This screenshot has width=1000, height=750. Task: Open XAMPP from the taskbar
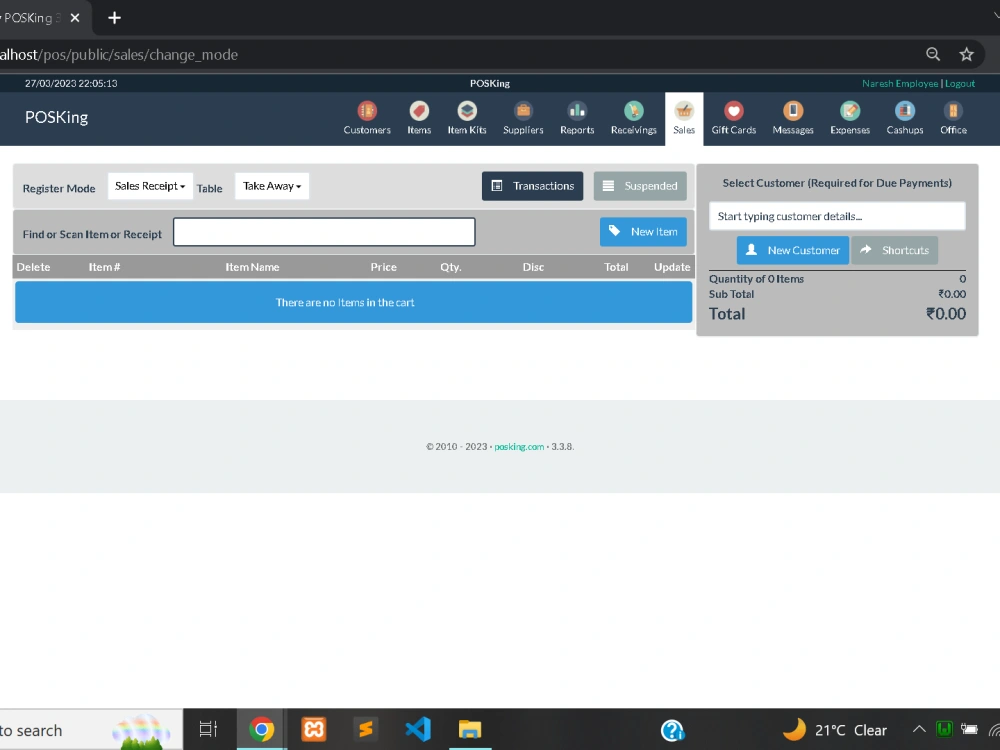pyautogui.click(x=314, y=729)
